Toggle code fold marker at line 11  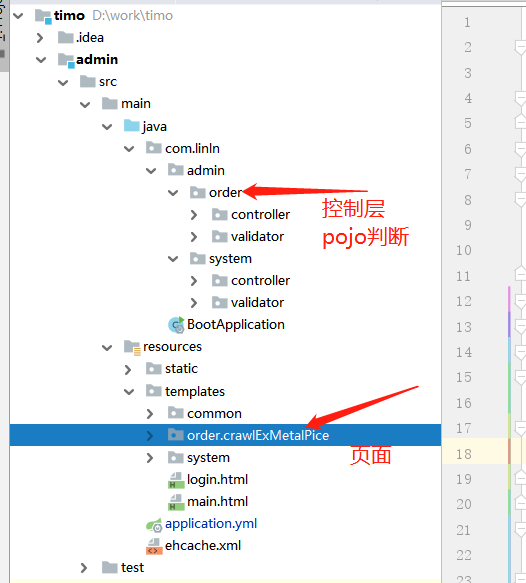pos(520,274)
